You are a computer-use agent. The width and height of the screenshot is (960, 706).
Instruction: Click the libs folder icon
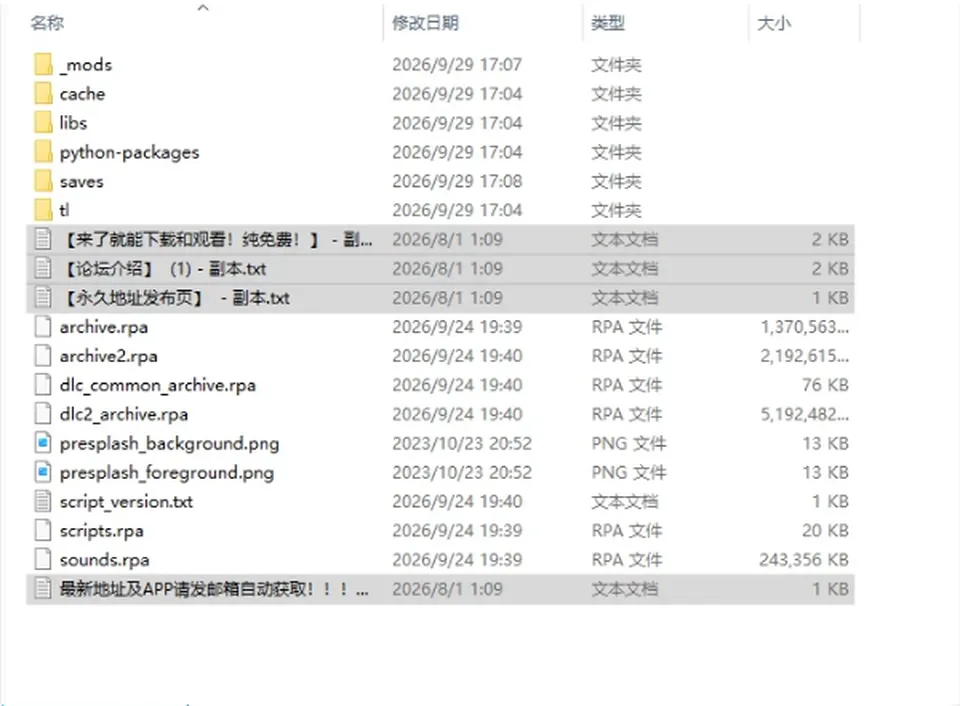tap(43, 122)
